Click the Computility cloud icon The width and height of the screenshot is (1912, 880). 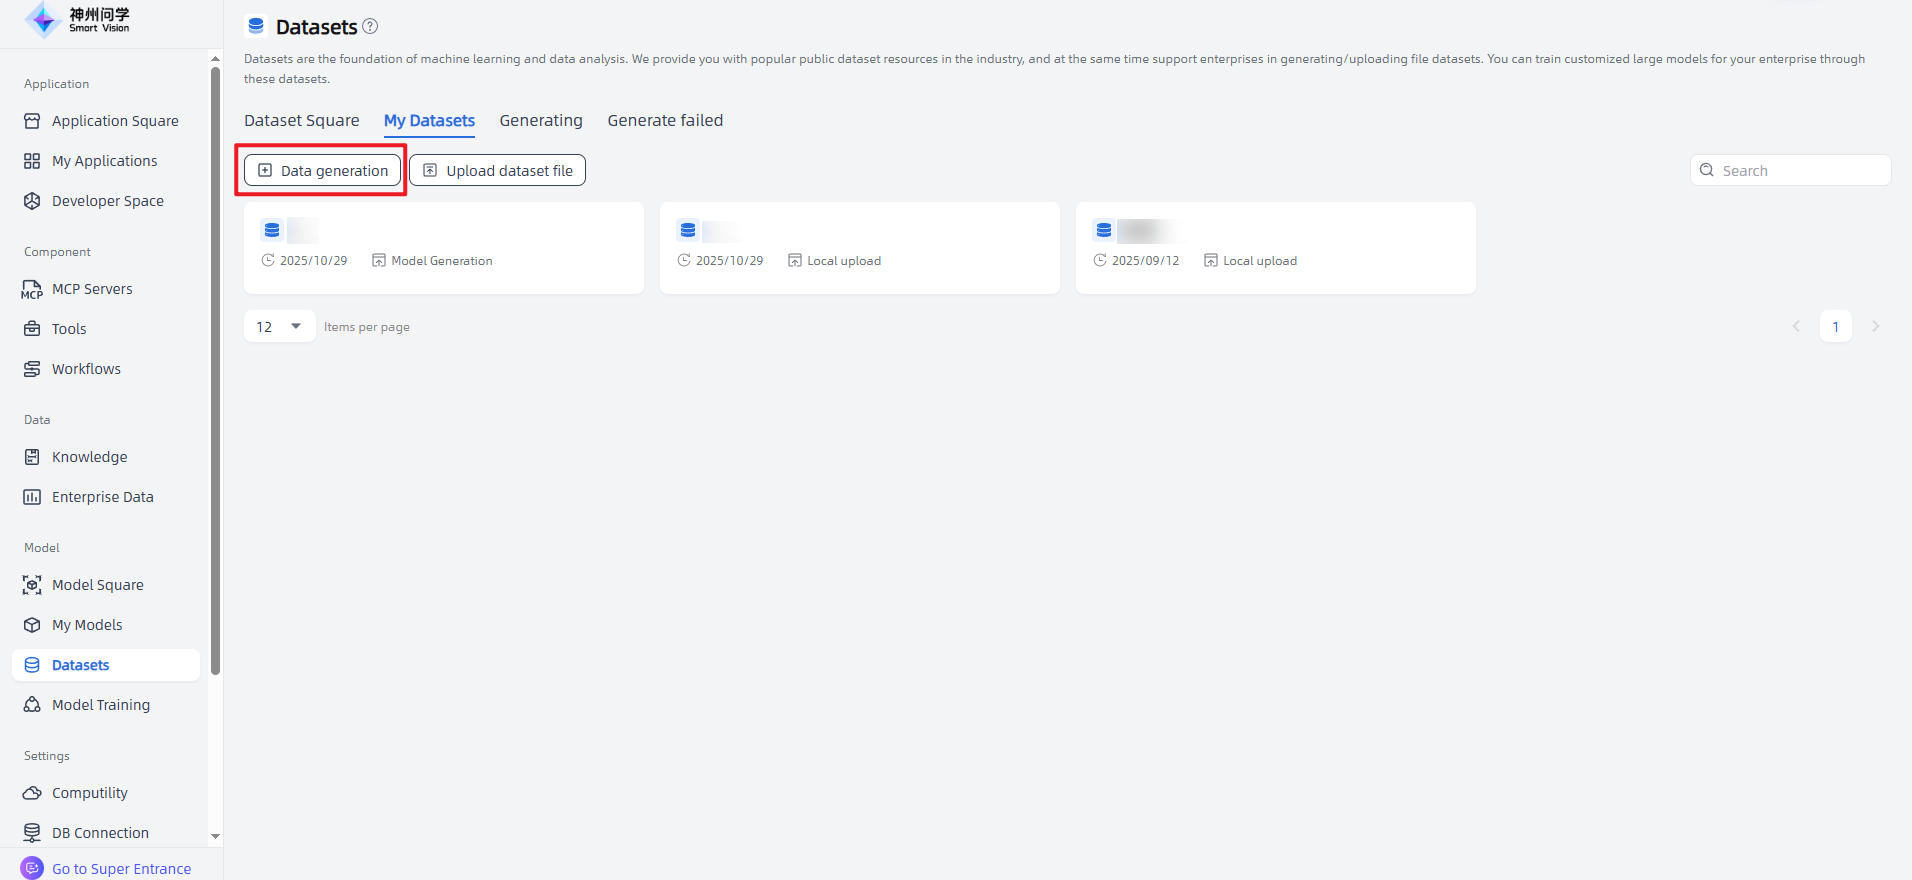32,793
